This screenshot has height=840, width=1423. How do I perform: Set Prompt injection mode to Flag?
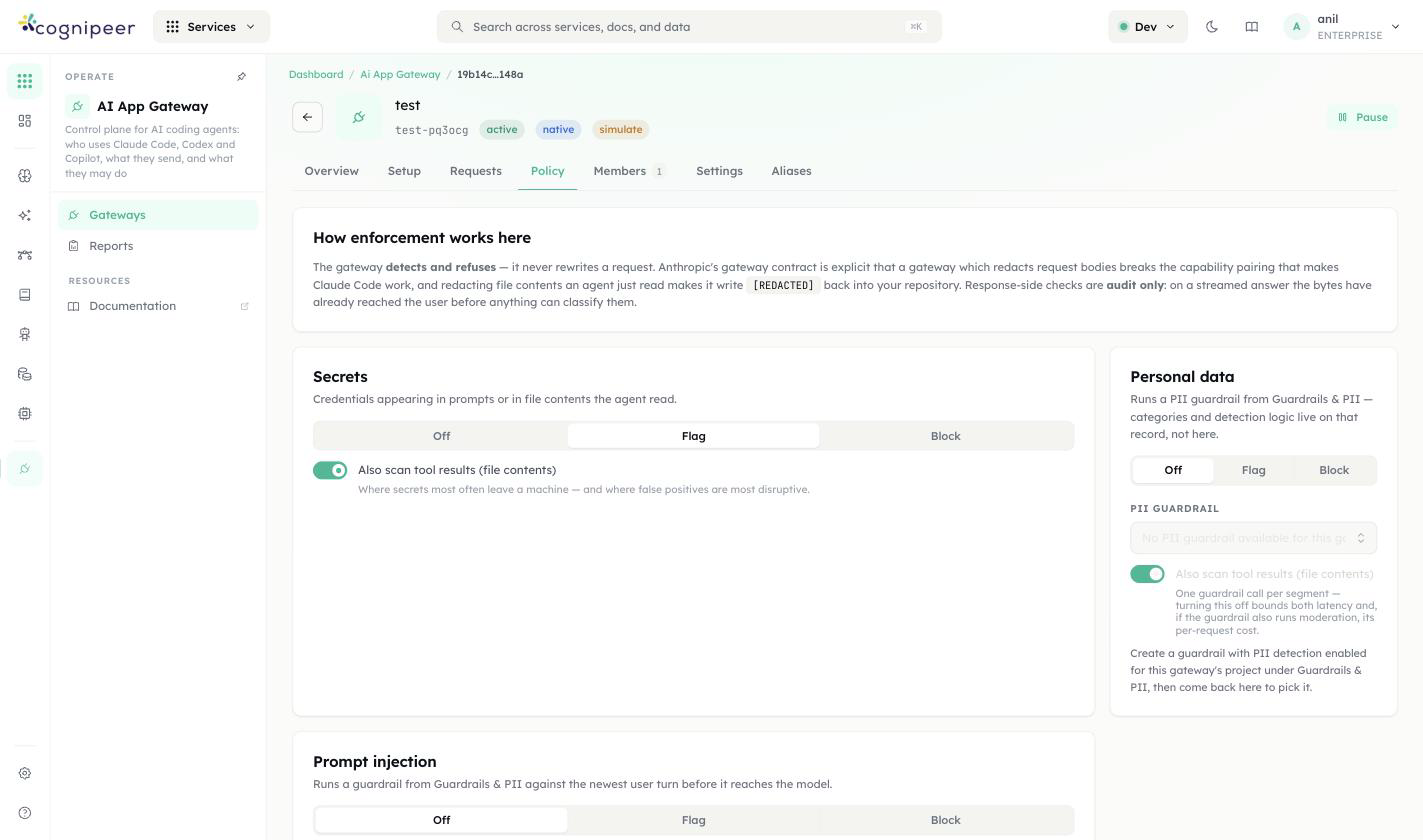click(693, 820)
